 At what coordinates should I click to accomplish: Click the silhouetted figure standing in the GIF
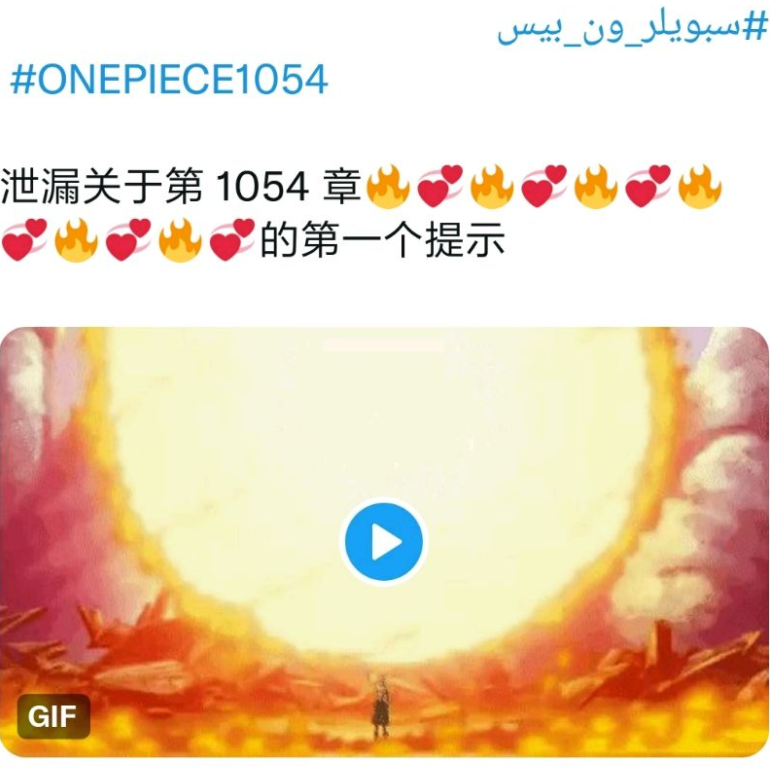380,706
